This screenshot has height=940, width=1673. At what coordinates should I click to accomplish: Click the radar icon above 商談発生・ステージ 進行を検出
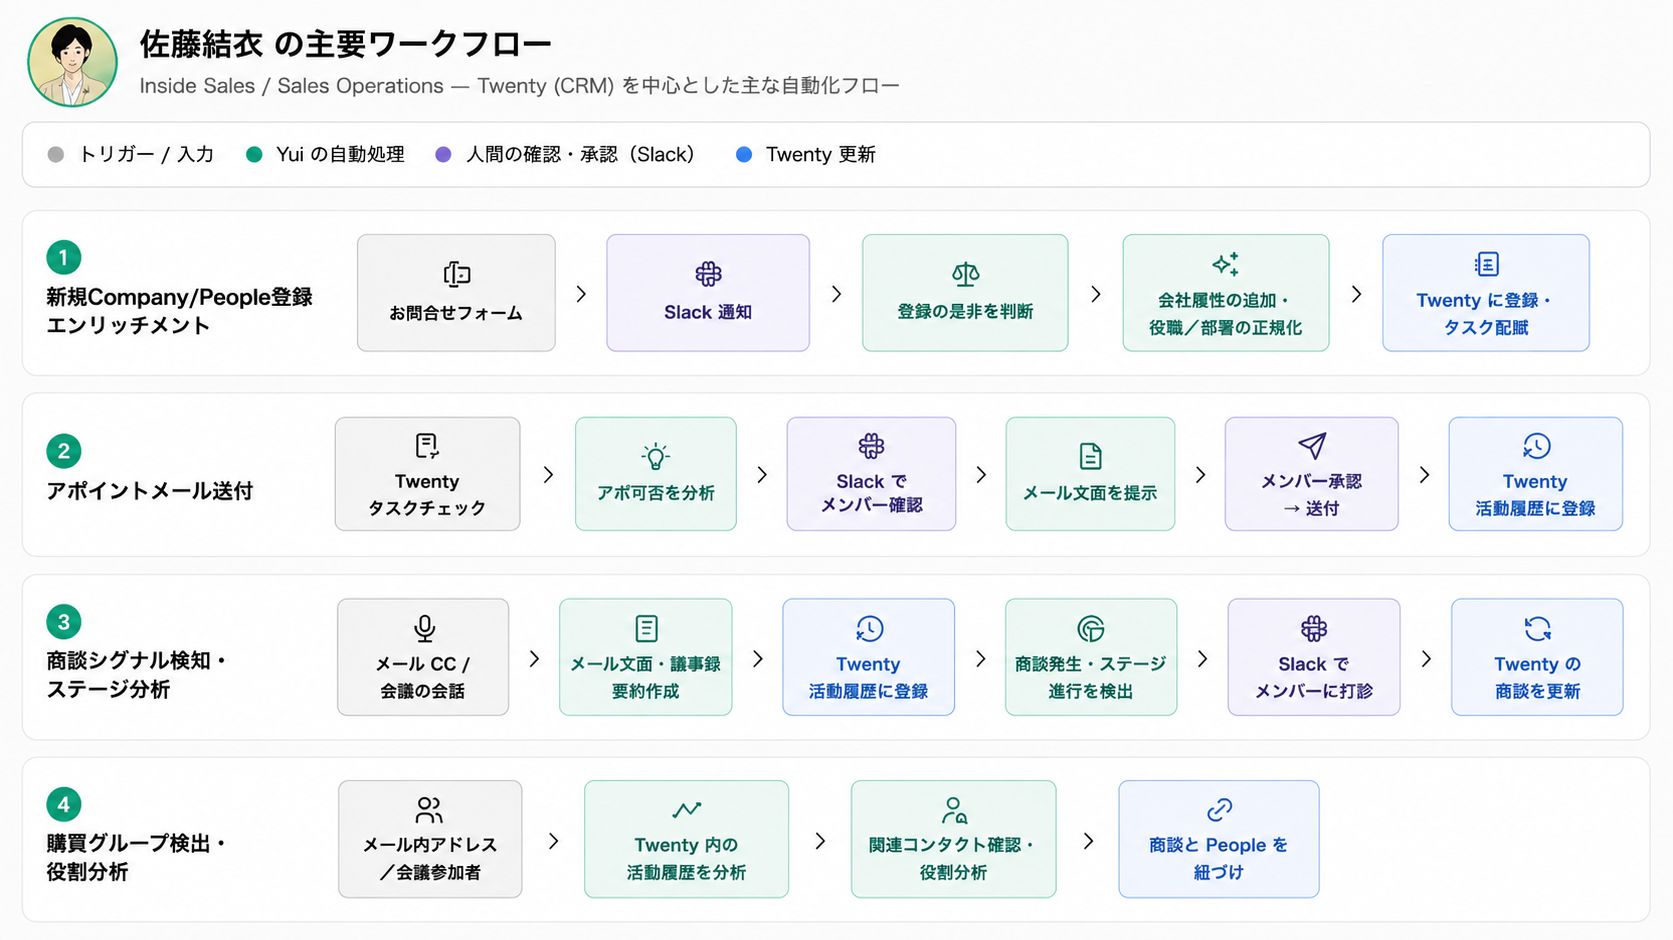coord(1090,628)
